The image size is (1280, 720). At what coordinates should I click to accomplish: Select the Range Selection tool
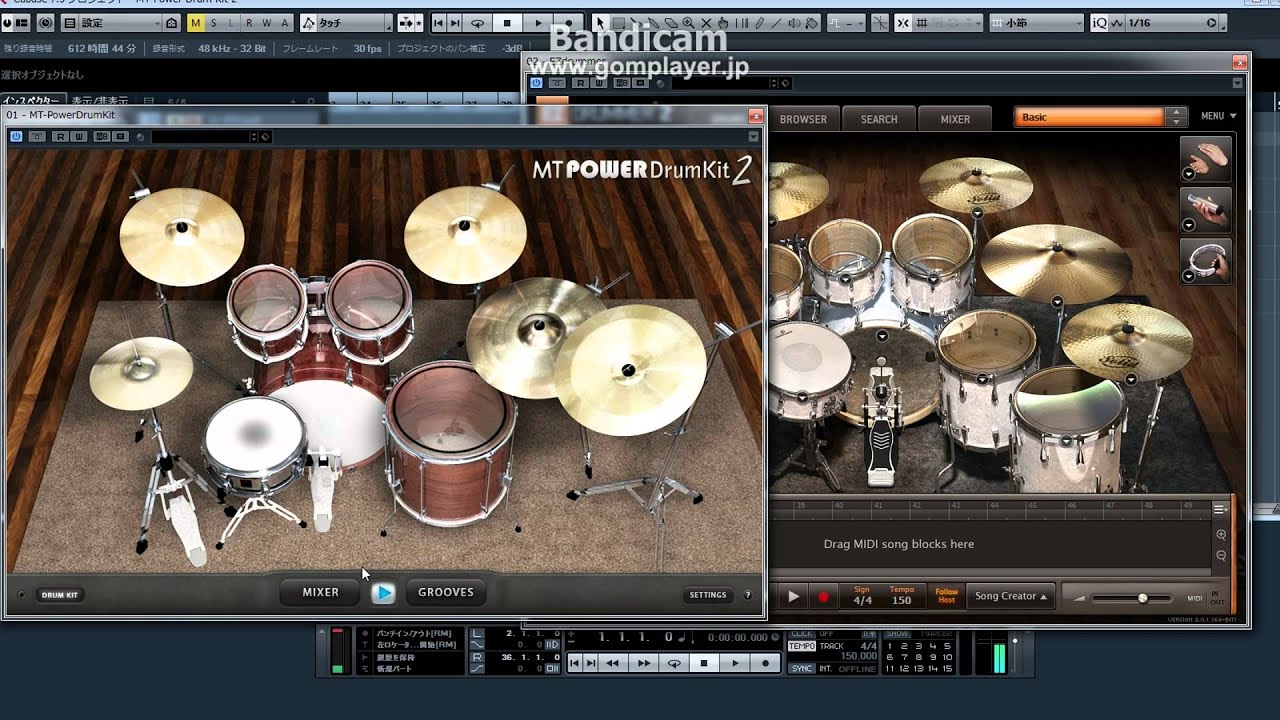[618, 22]
